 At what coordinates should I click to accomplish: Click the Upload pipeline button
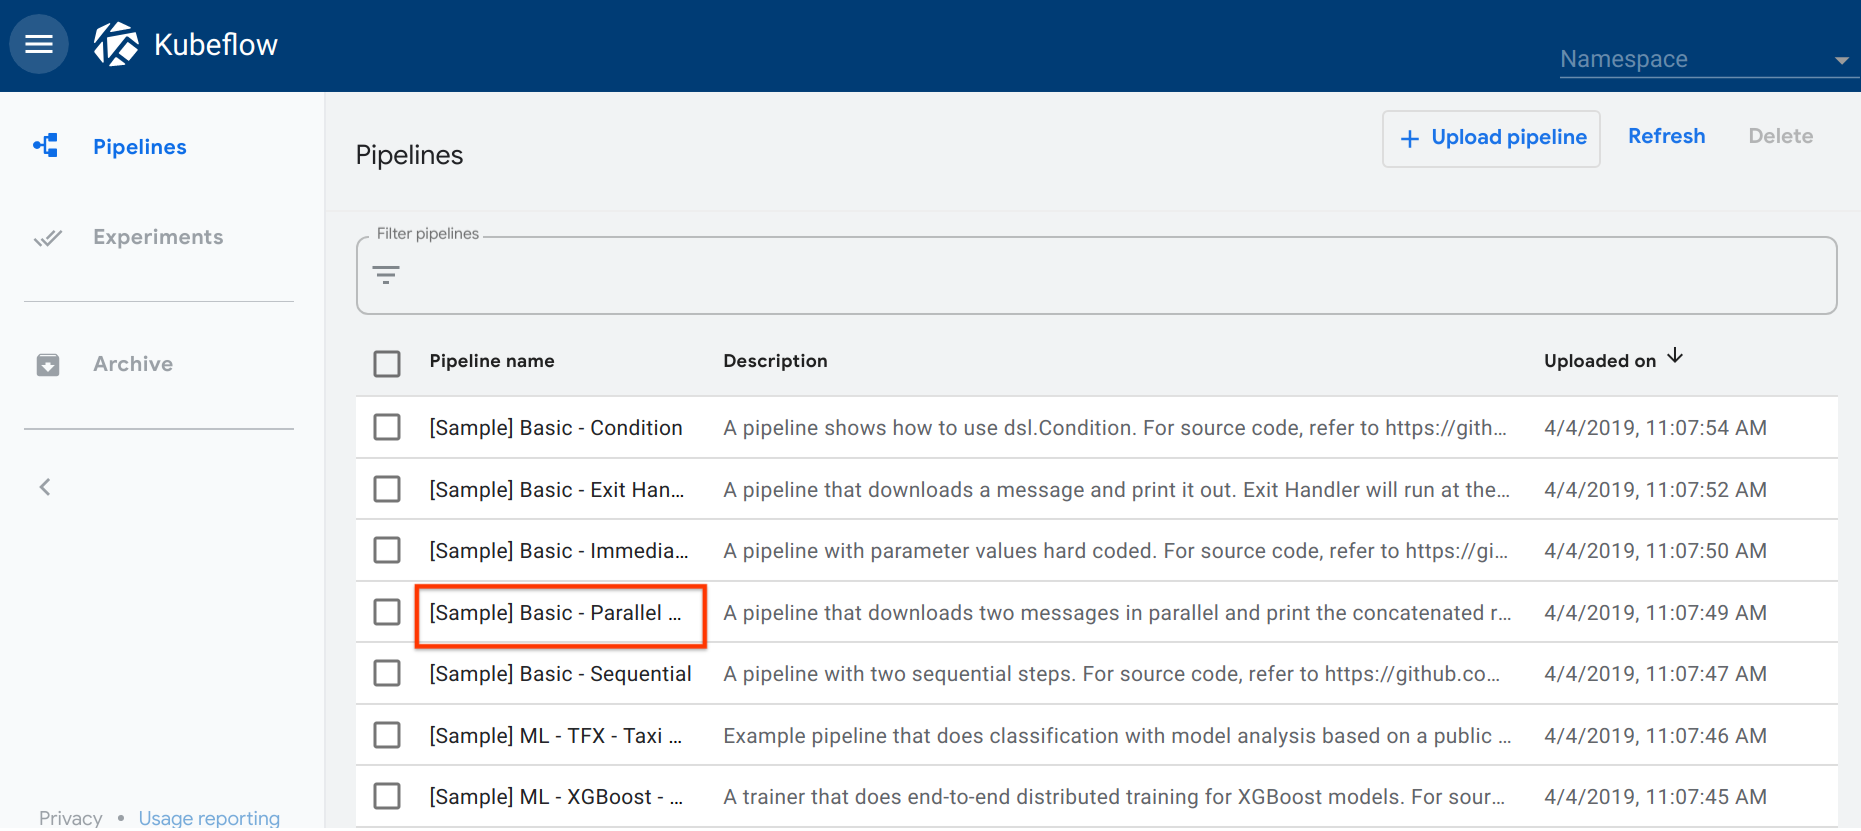(1491, 138)
